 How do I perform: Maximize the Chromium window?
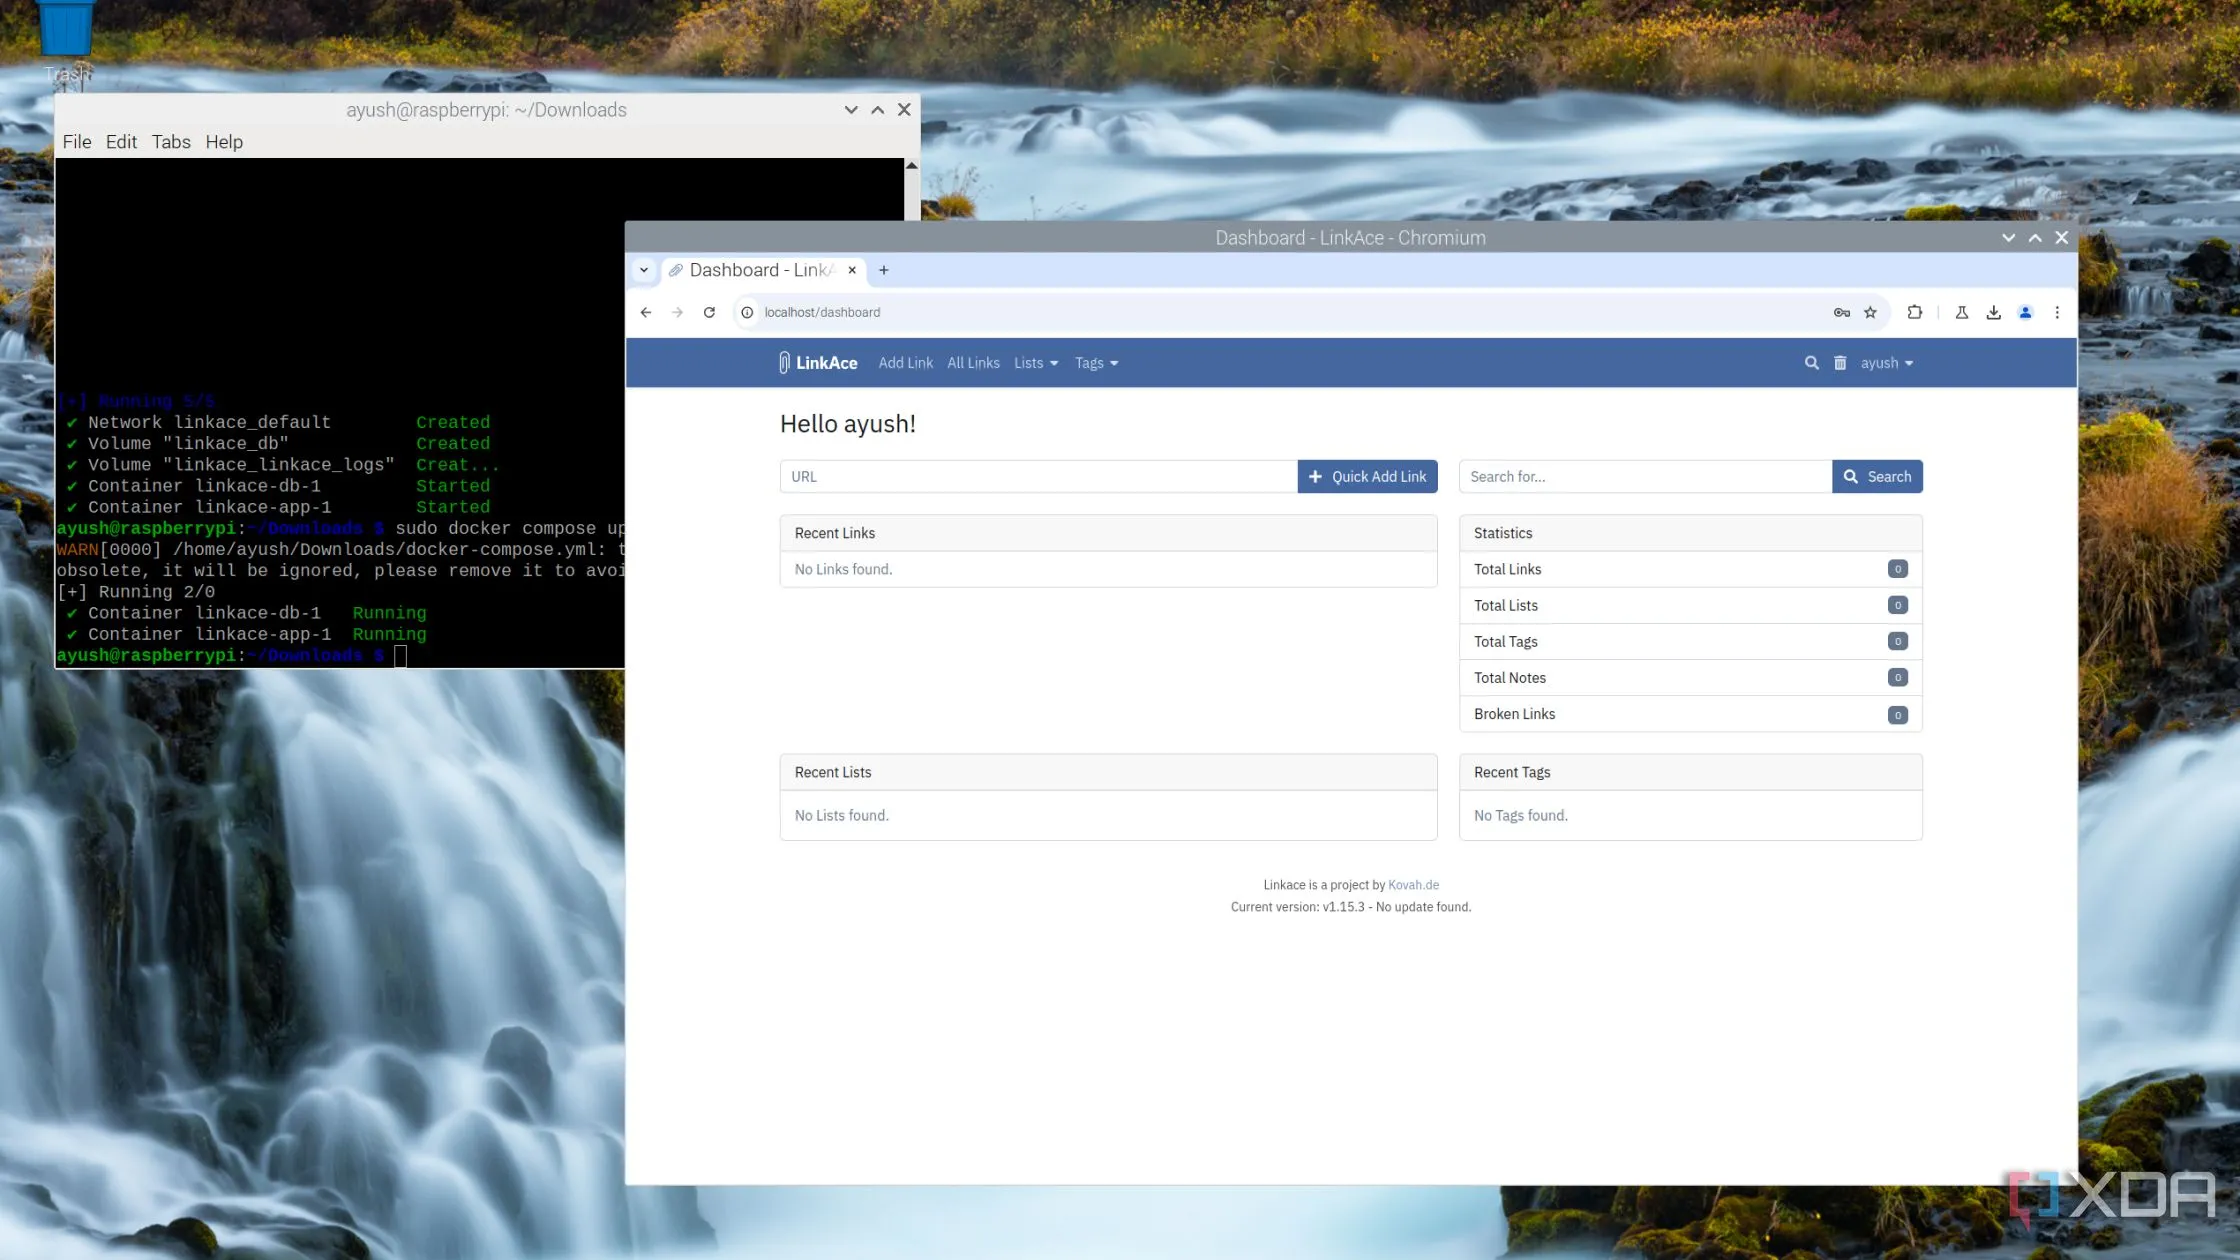(2035, 238)
